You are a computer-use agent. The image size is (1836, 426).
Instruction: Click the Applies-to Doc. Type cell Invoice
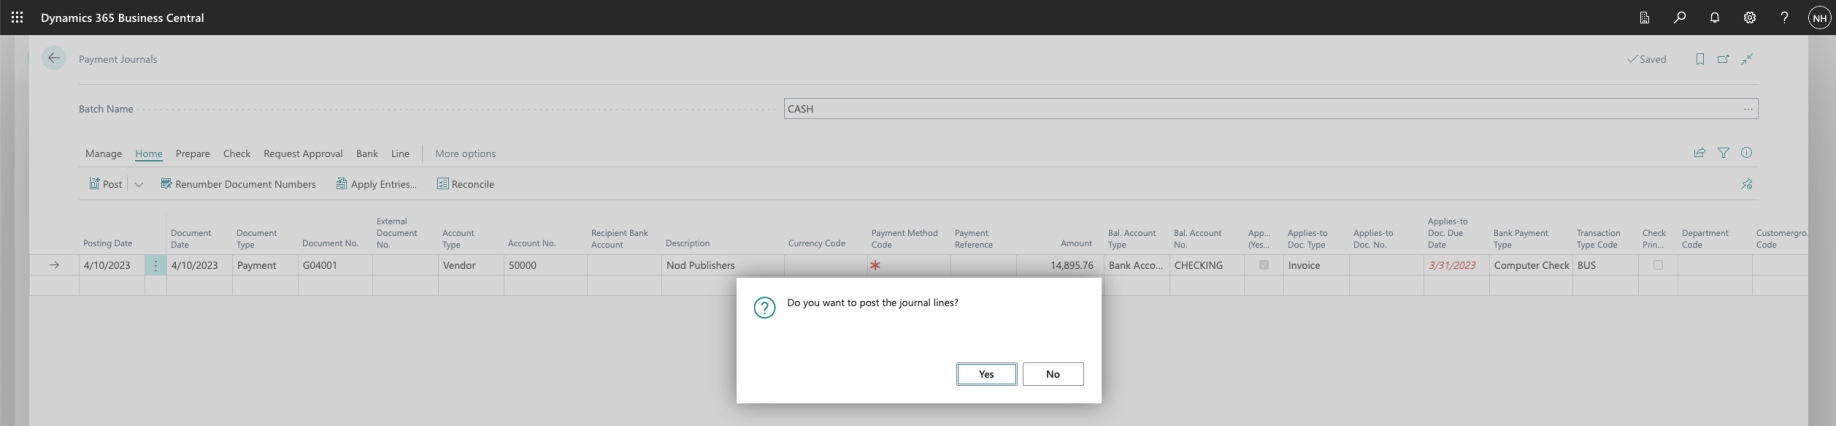[1316, 265]
